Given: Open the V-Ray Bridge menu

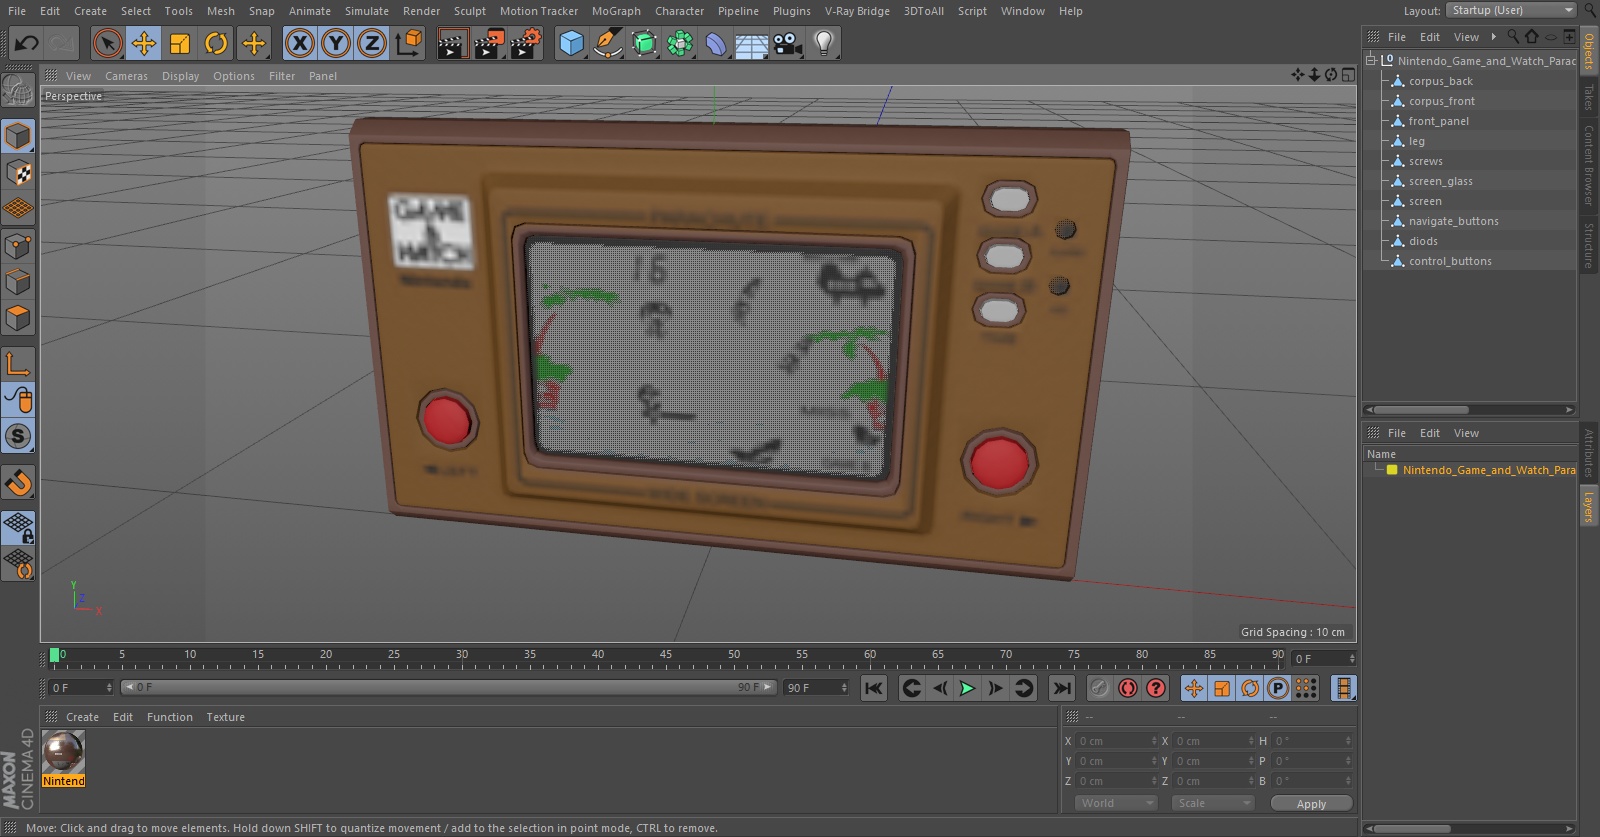Looking at the screenshot, I should click(857, 11).
